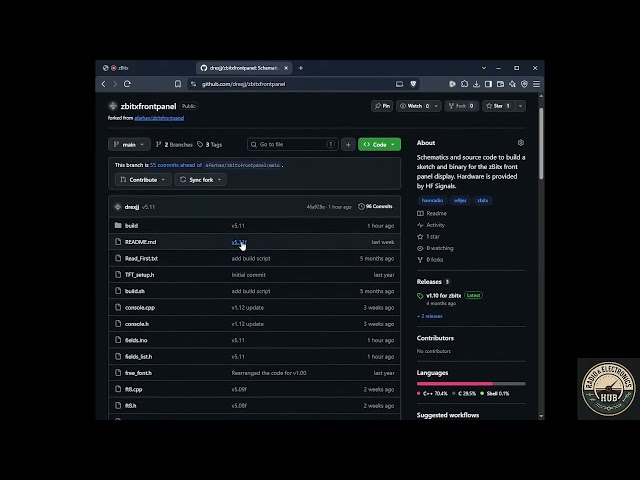Open the 2 Branches link
Screen dimensions: 640x480
[x=174, y=144]
